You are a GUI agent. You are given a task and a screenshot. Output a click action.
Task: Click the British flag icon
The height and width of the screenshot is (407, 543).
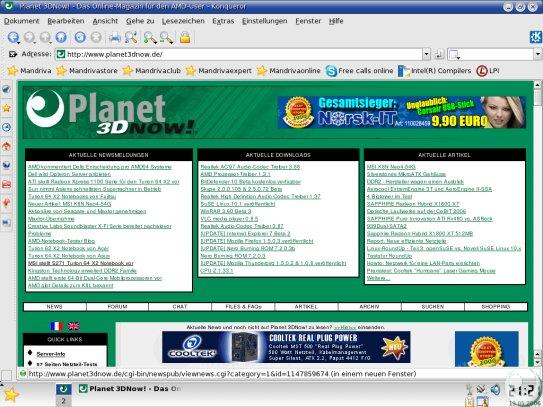pyautogui.click(x=74, y=326)
